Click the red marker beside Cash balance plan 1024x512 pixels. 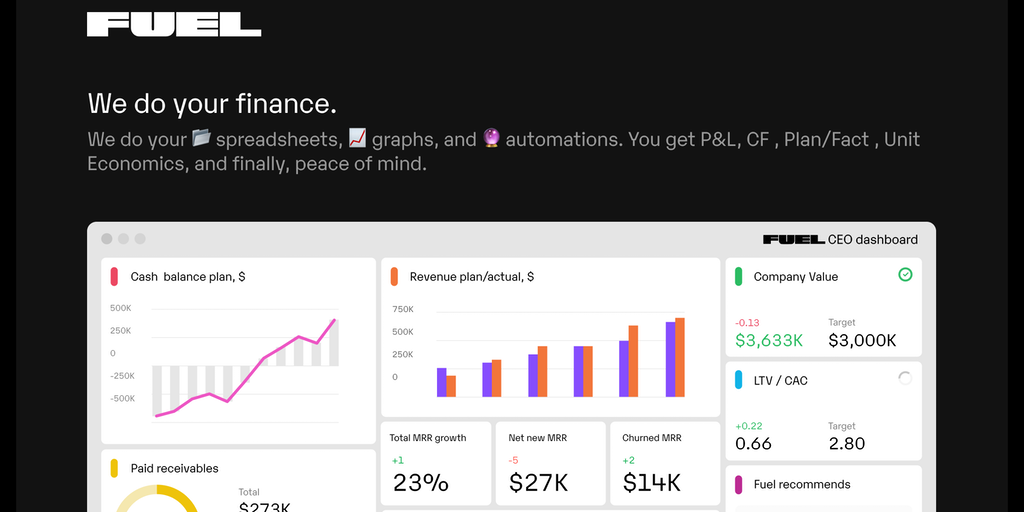pos(115,276)
